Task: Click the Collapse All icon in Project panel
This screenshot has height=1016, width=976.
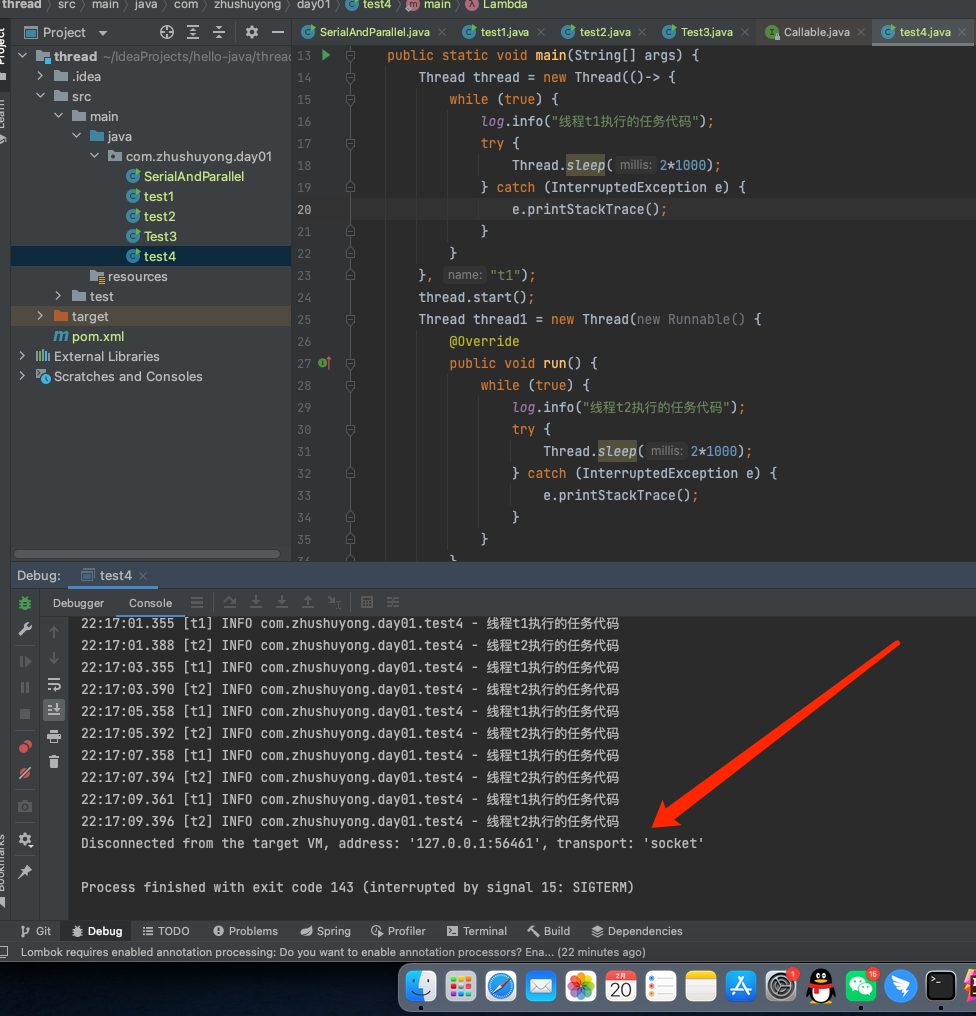Action: tap(217, 32)
